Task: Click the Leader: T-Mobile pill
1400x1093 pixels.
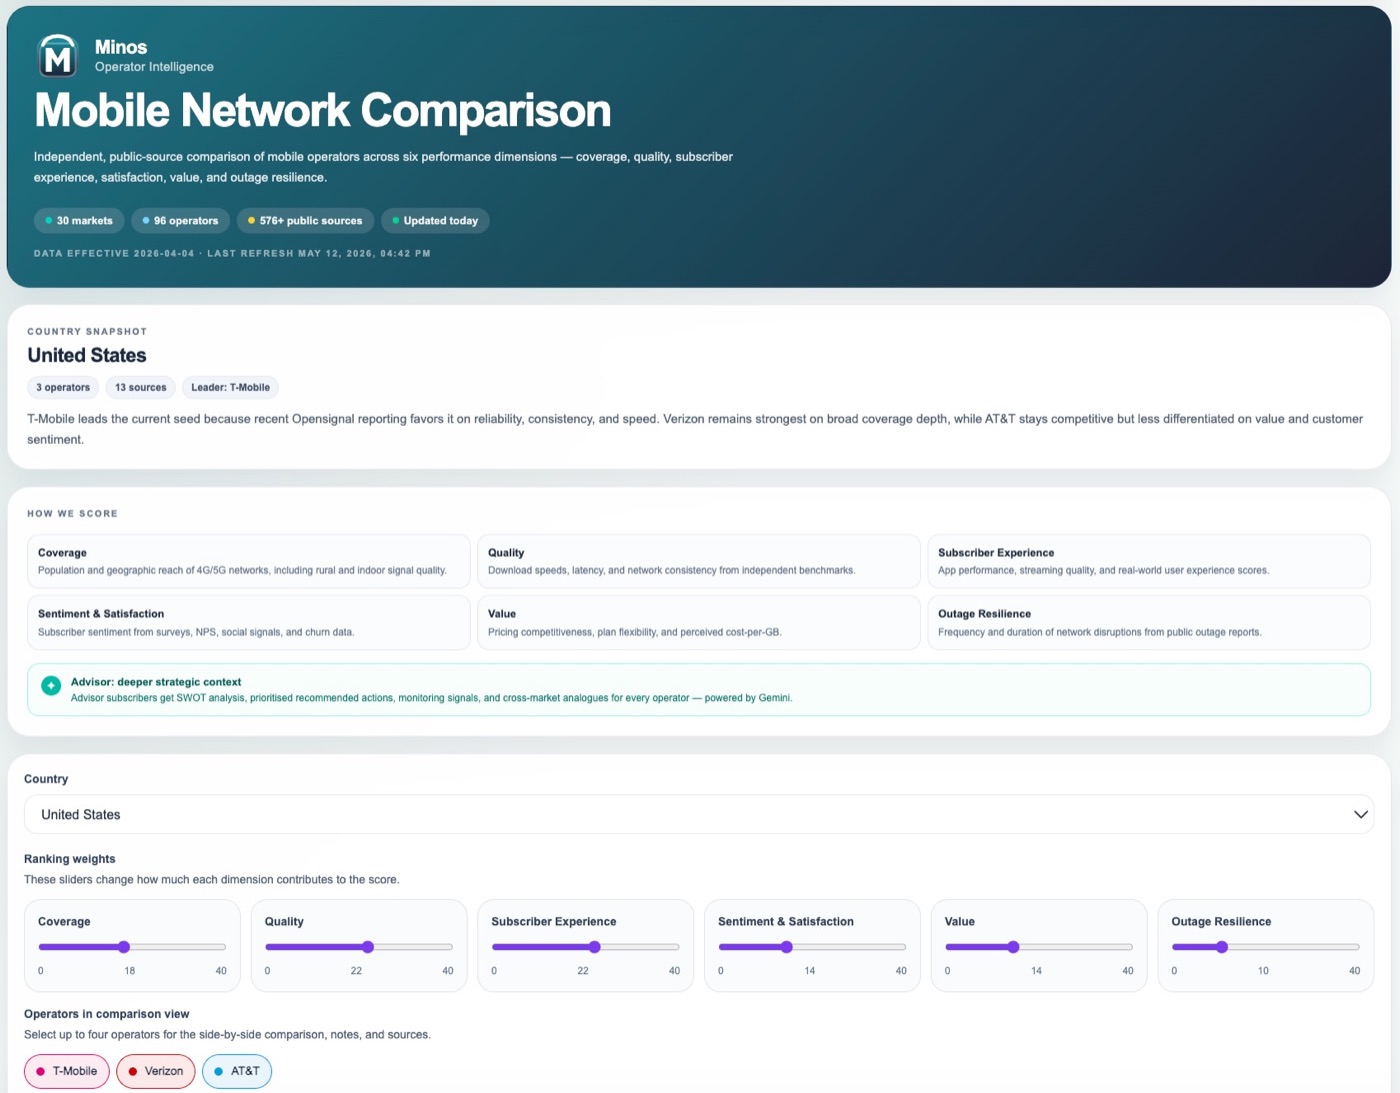Action: (231, 388)
